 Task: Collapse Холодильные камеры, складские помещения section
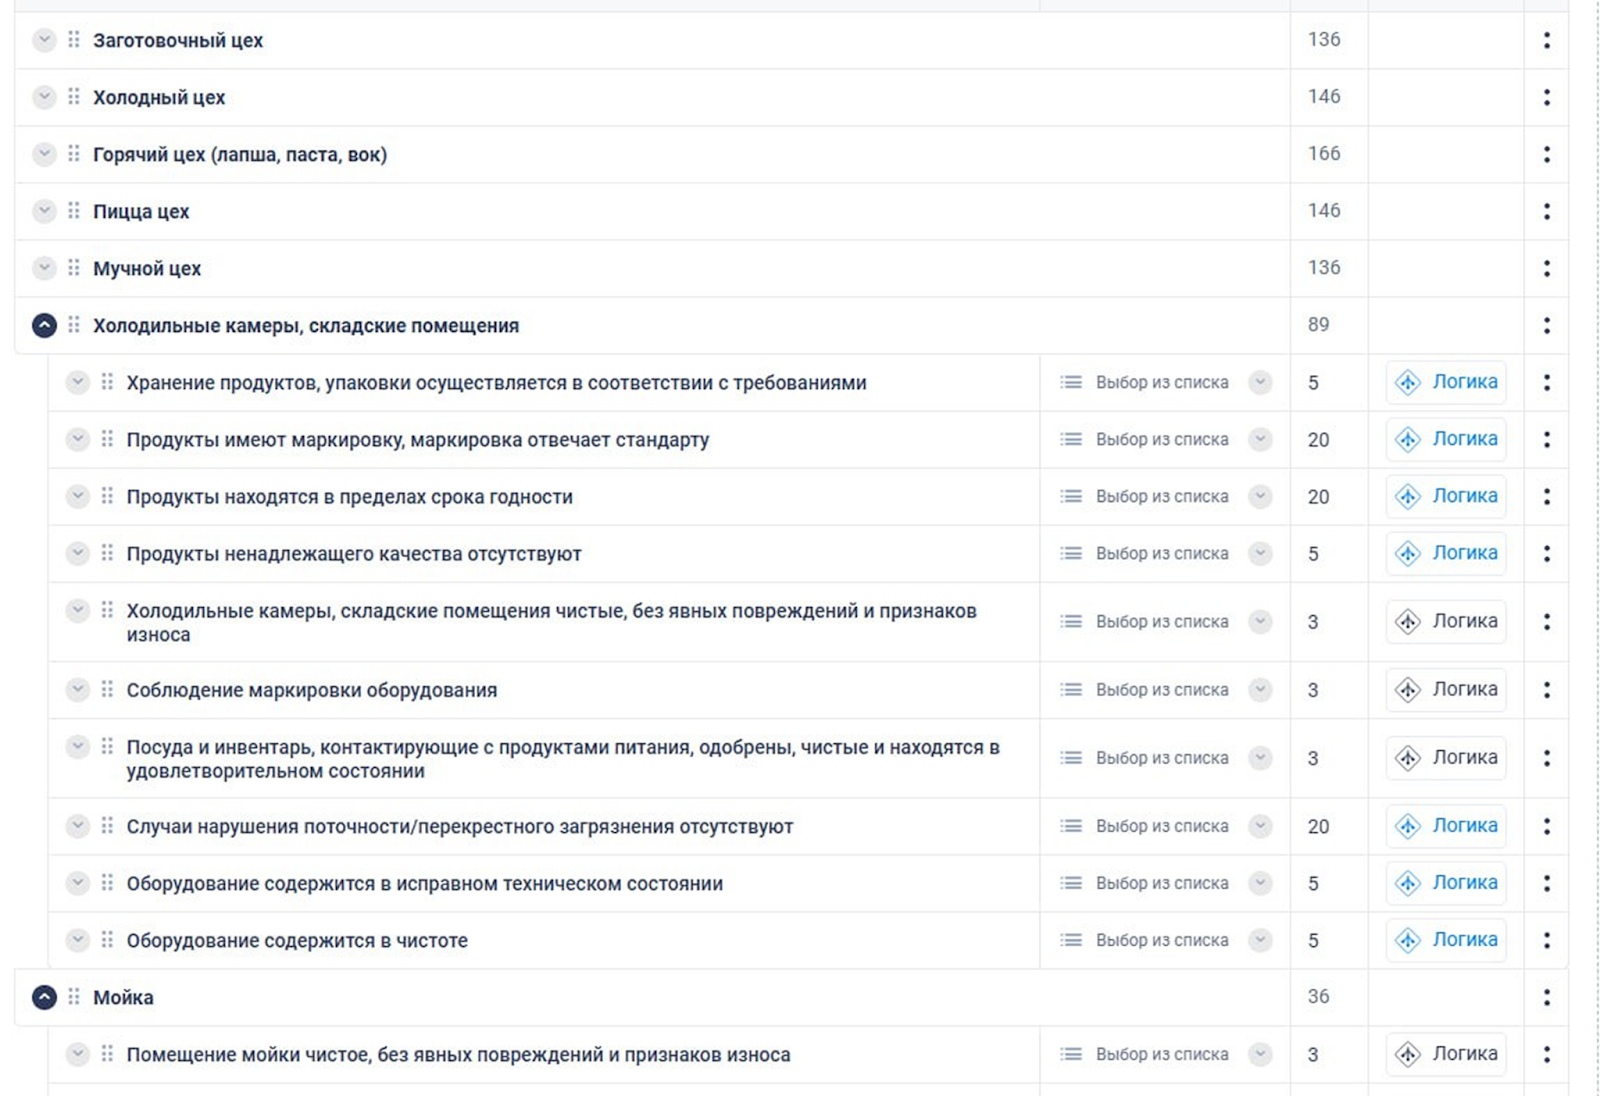point(44,325)
